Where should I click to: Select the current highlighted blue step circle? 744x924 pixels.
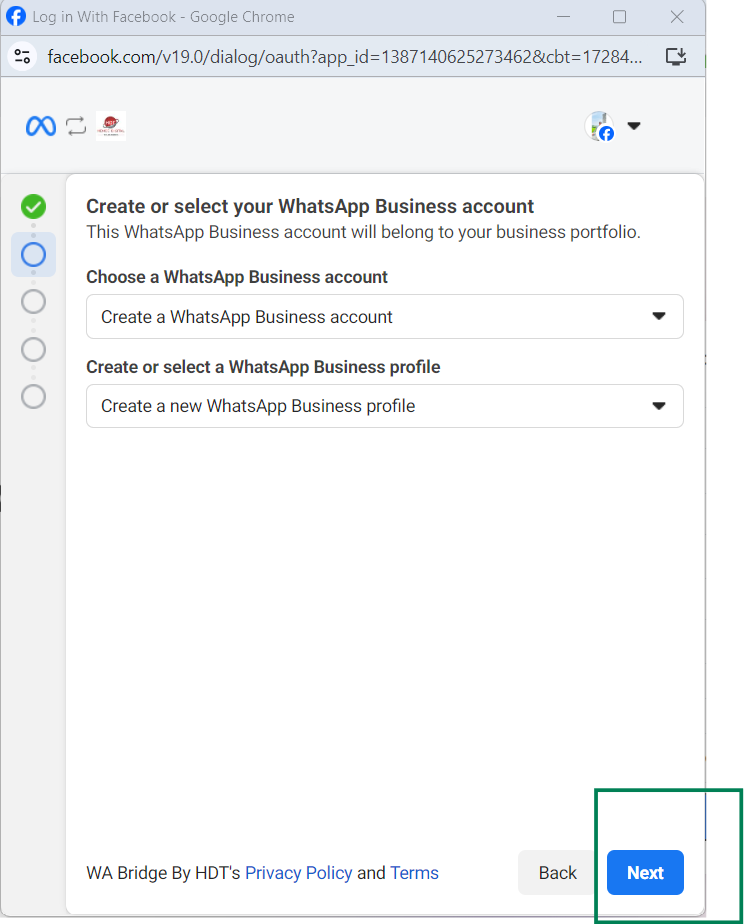(x=34, y=255)
